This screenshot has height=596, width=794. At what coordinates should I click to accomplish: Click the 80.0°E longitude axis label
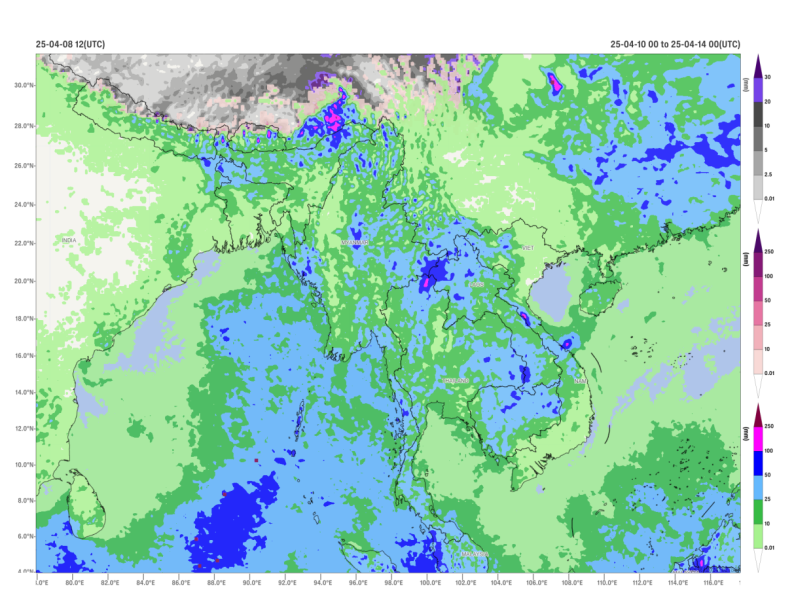pyautogui.click(x=74, y=583)
